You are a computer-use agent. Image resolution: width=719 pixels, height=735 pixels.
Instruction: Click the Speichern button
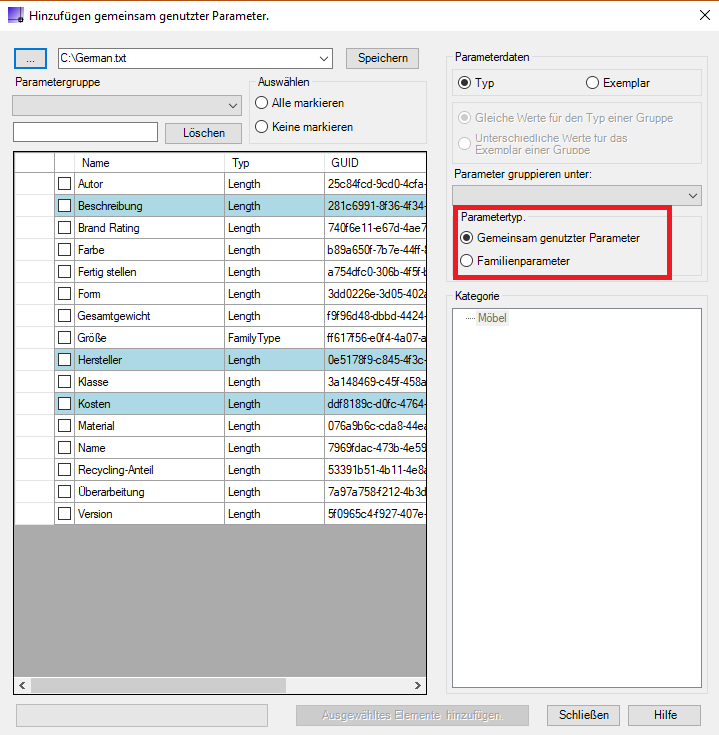coord(382,59)
